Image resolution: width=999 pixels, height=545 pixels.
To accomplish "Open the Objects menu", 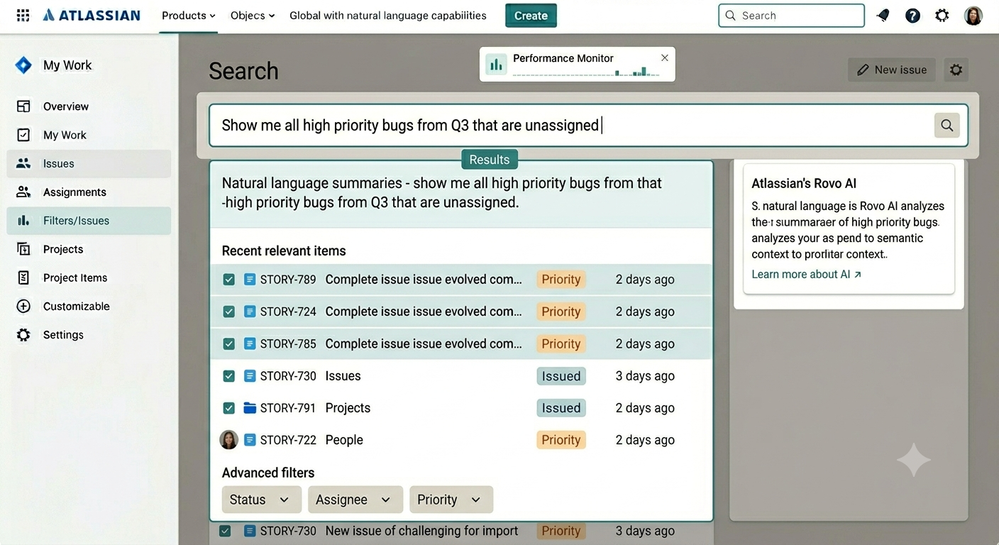I will click(252, 15).
